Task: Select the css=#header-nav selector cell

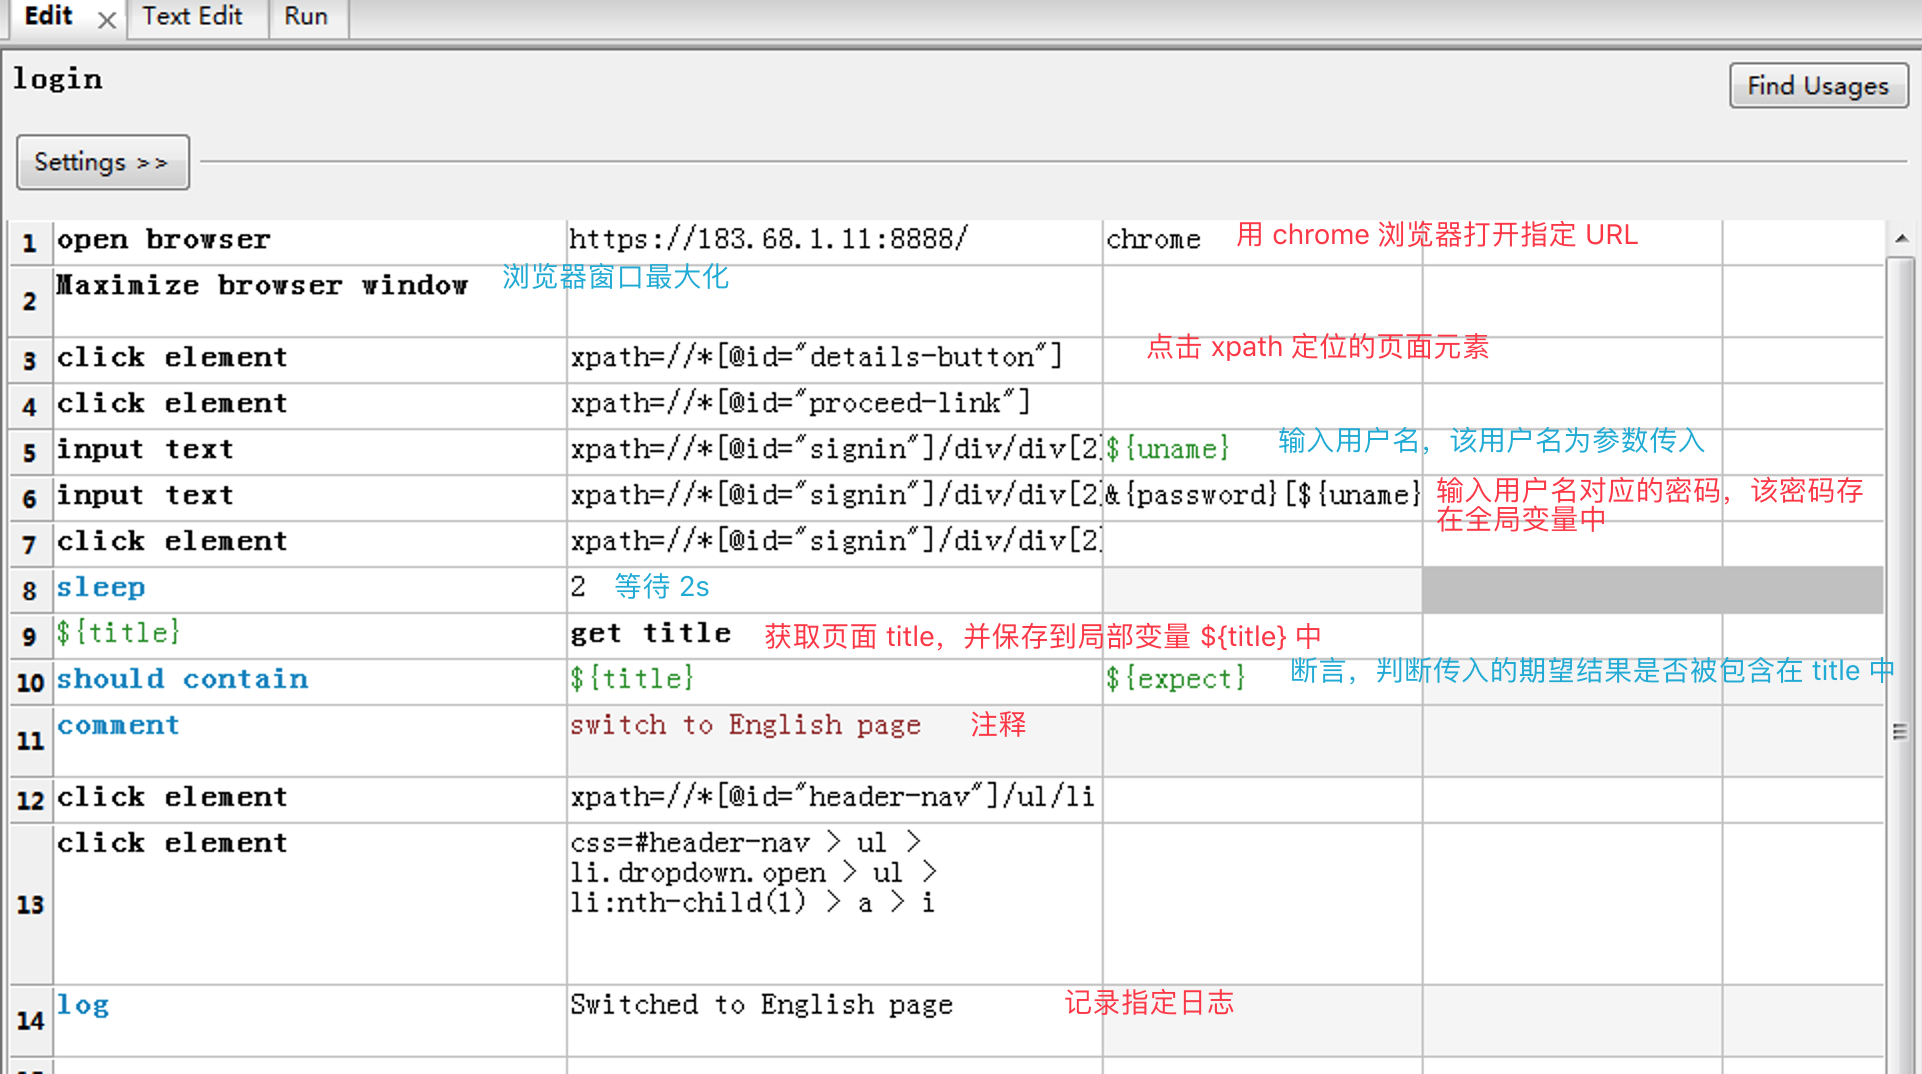Action: (x=834, y=904)
